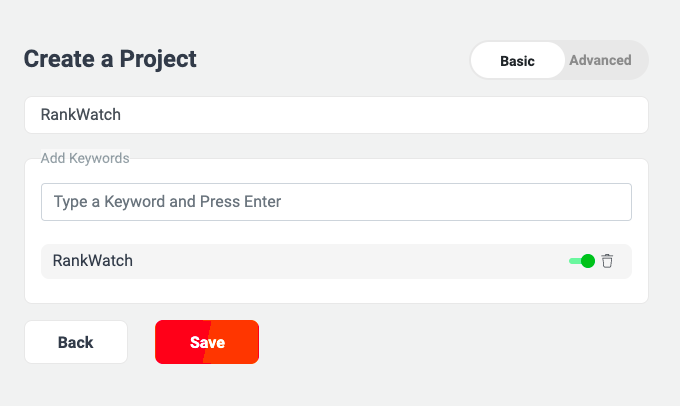Disable tracking for the RankWatch keyword

pyautogui.click(x=582, y=261)
